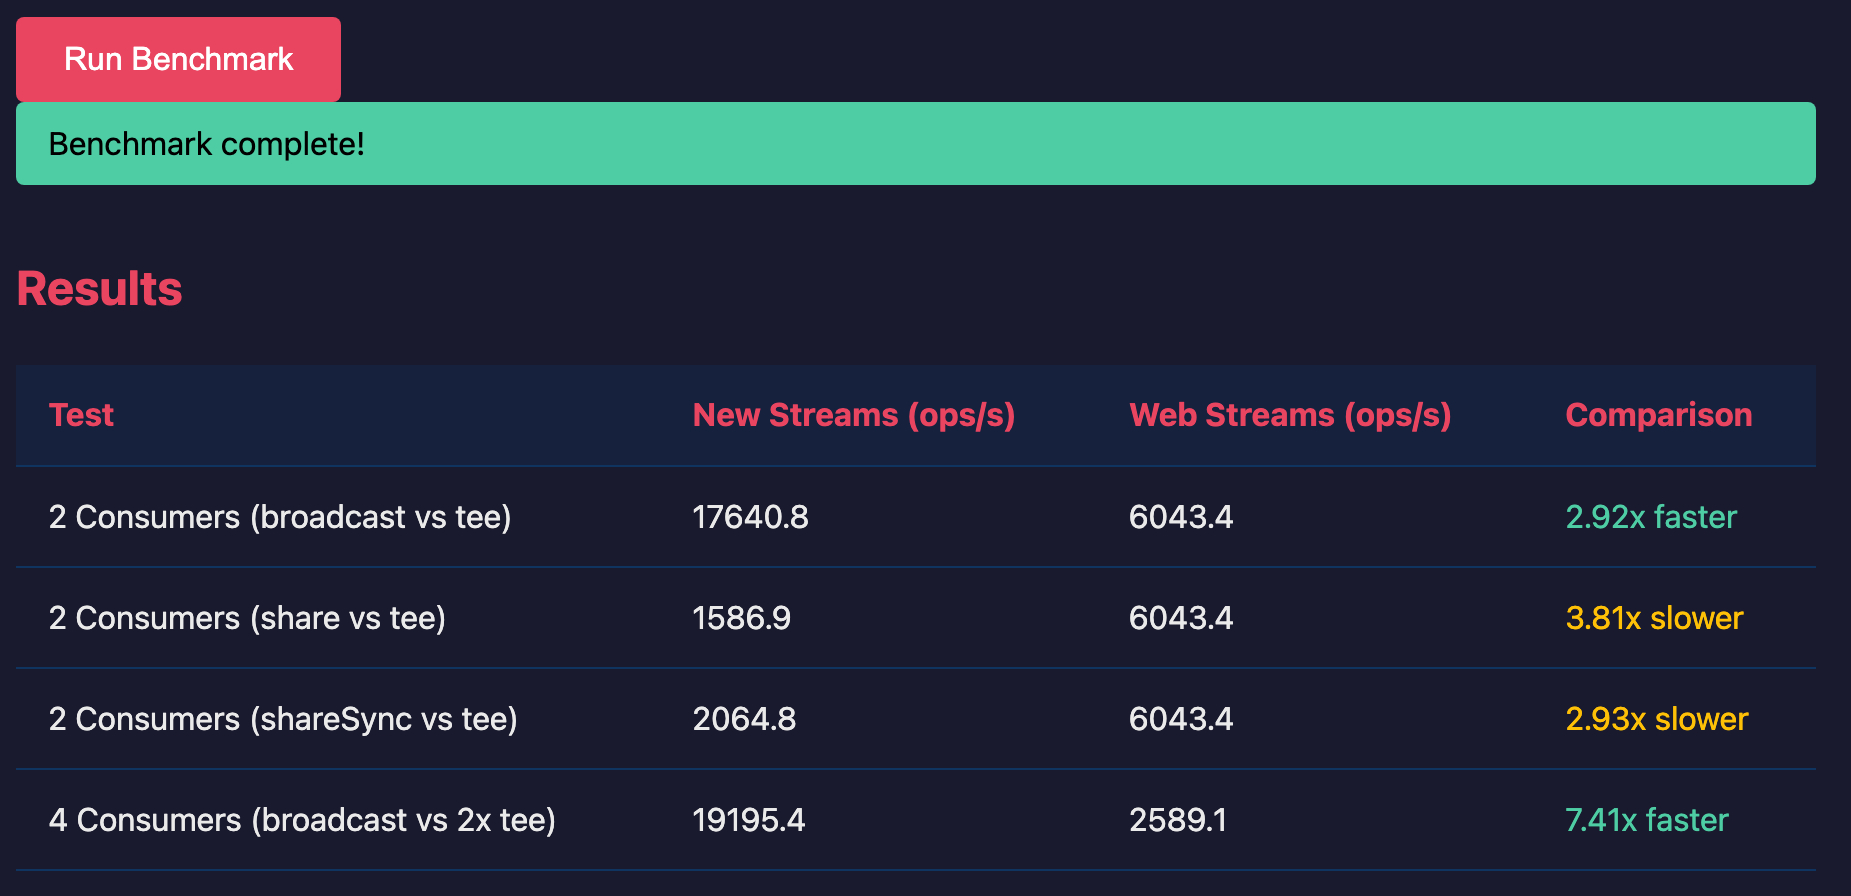1851x896 pixels.
Task: Select the Web Streams (ops/s) column header
Action: point(1289,415)
